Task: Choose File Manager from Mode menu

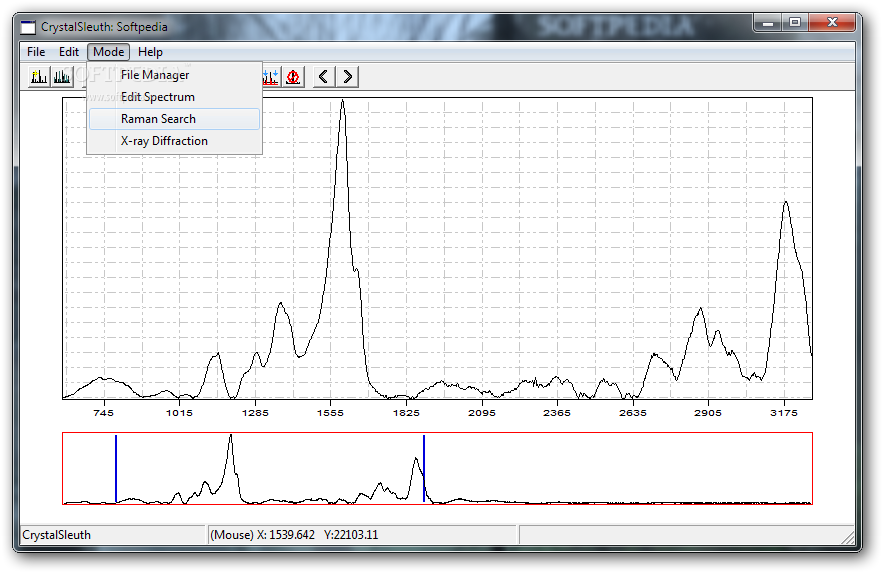Action: (x=174, y=75)
